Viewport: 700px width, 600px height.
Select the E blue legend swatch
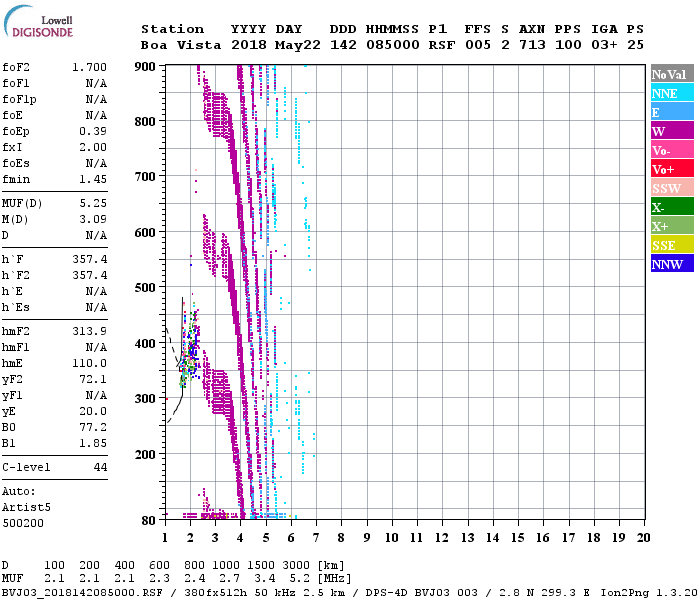coord(672,112)
